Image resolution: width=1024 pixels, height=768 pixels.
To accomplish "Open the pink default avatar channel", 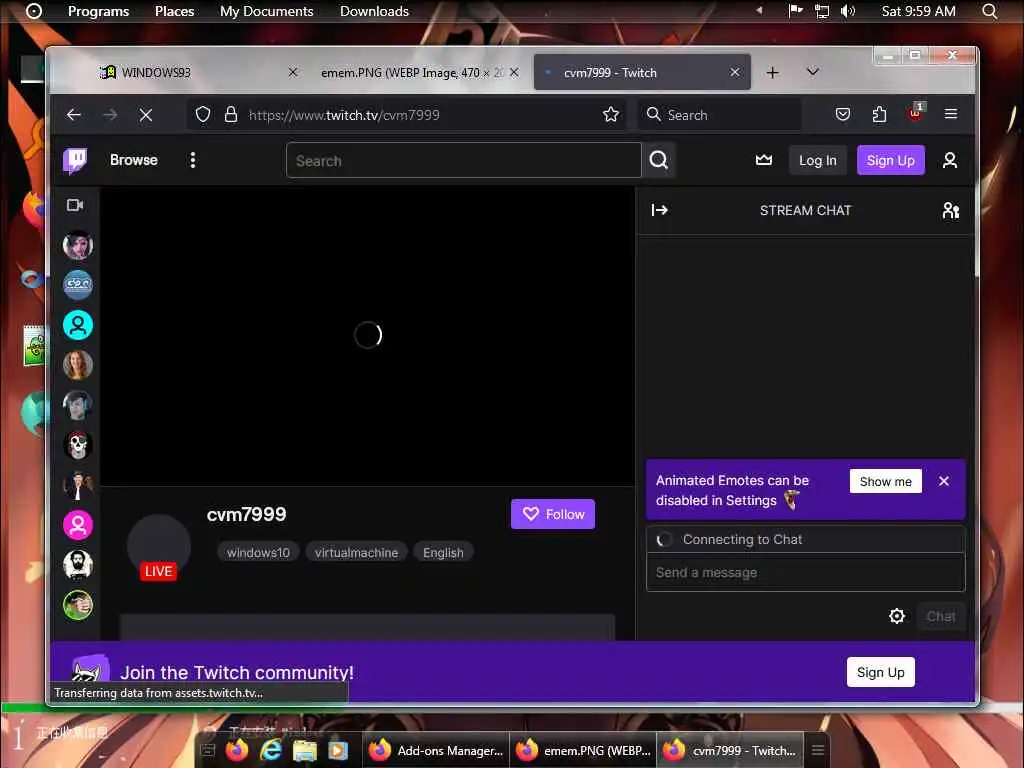I will pyautogui.click(x=78, y=524).
